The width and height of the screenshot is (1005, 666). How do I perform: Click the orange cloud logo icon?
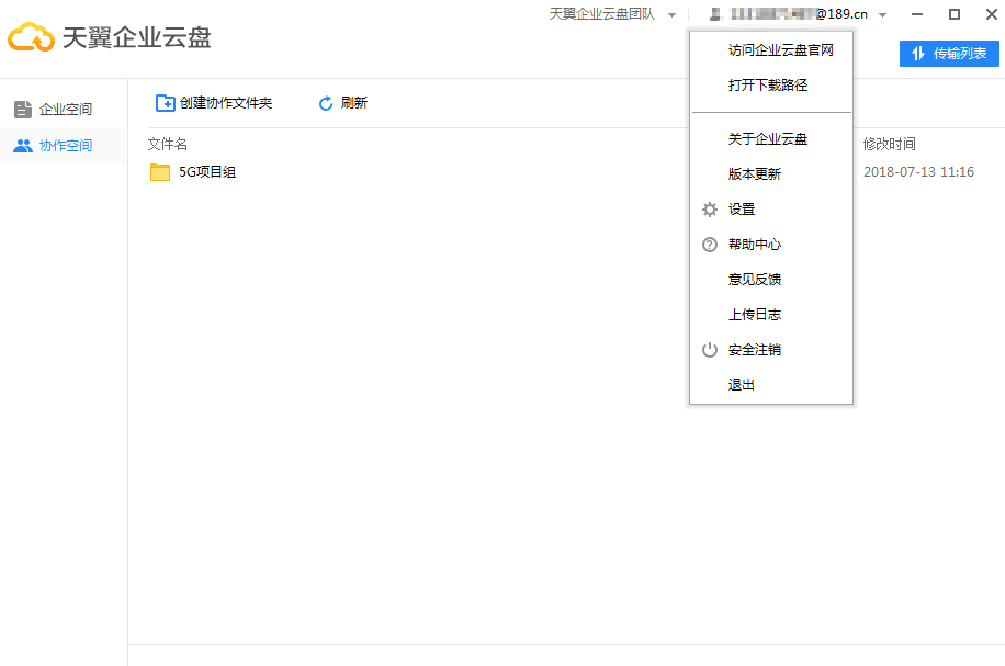31,37
